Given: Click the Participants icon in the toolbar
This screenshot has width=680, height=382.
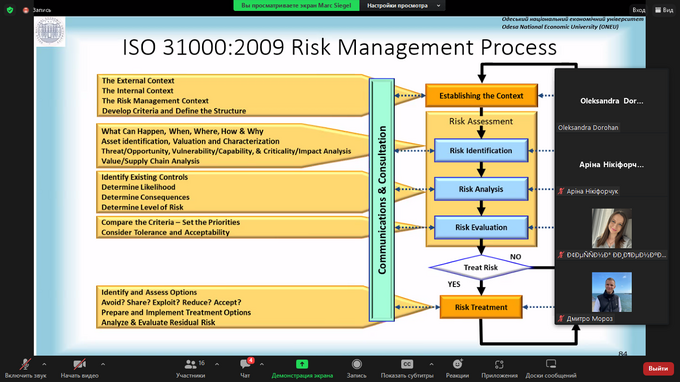Looking at the screenshot, I should (x=190, y=365).
